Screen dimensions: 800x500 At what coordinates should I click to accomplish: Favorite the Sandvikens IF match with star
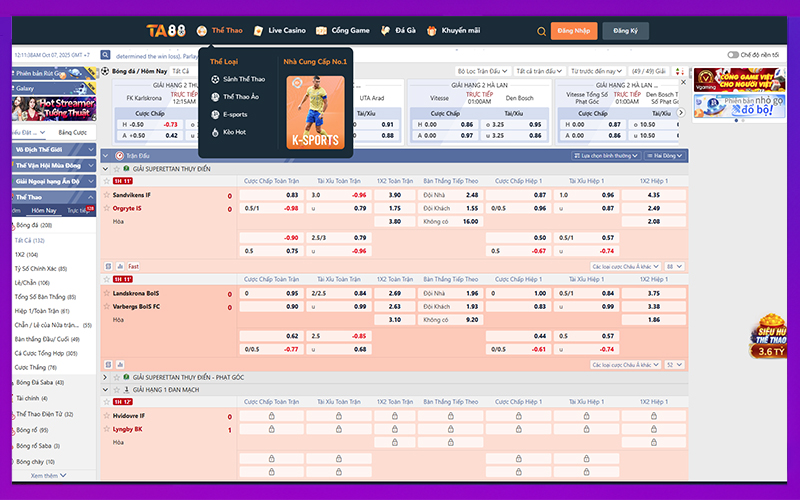(x=107, y=195)
